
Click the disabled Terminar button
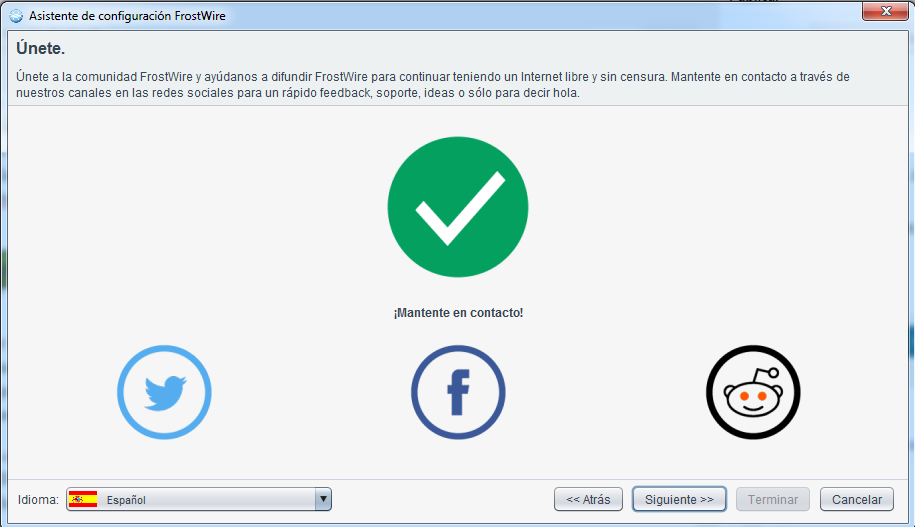pyautogui.click(x=773, y=500)
